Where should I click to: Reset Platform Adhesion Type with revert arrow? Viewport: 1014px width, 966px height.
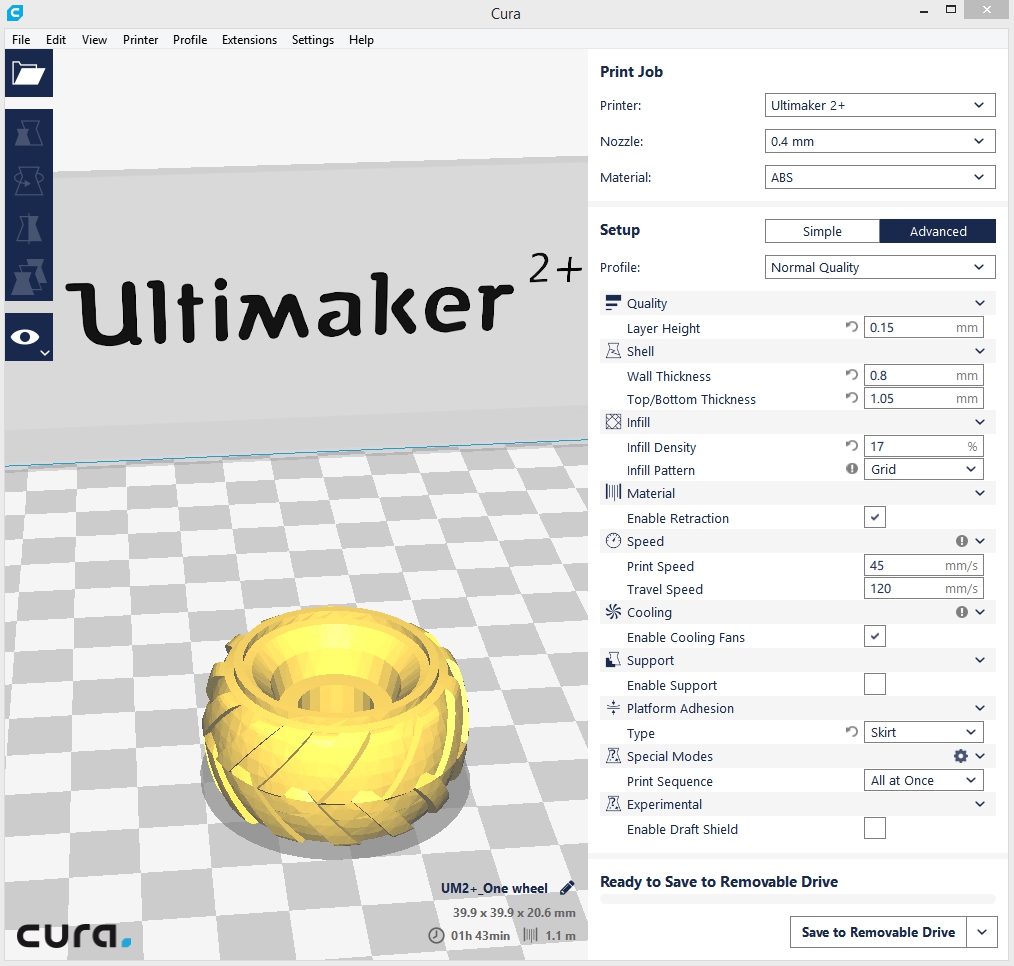click(x=852, y=731)
